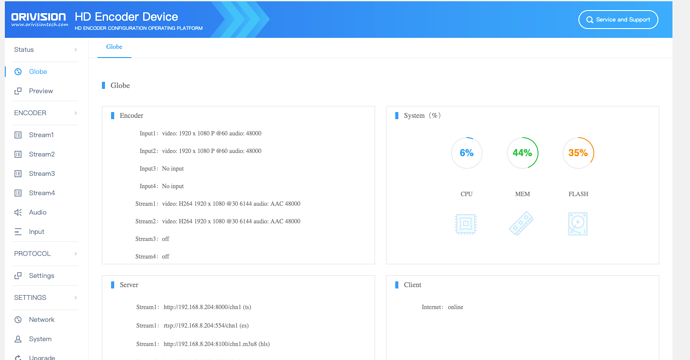Image resolution: width=690 pixels, height=360 pixels.
Task: Click the System (%) panel heading
Action: click(x=422, y=116)
